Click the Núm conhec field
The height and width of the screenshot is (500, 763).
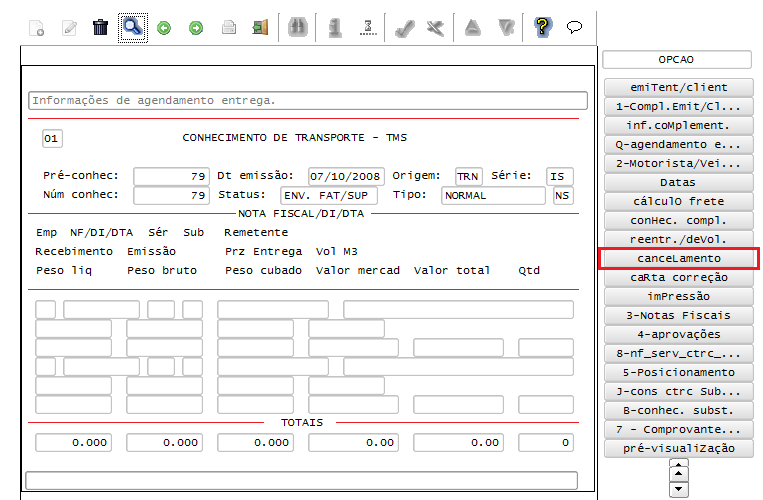(171, 196)
